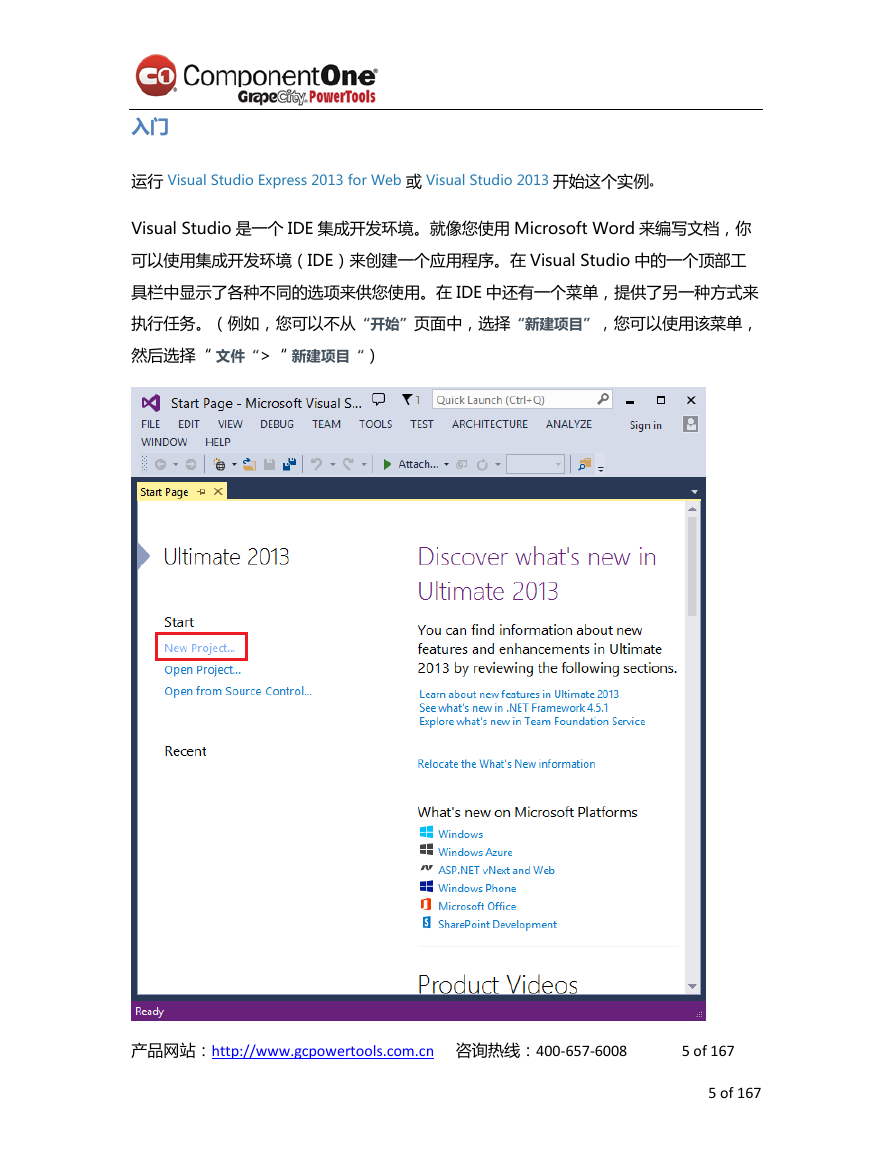893x1155 pixels.
Task: Click the Windows Phone logo icon
Action: (x=426, y=886)
